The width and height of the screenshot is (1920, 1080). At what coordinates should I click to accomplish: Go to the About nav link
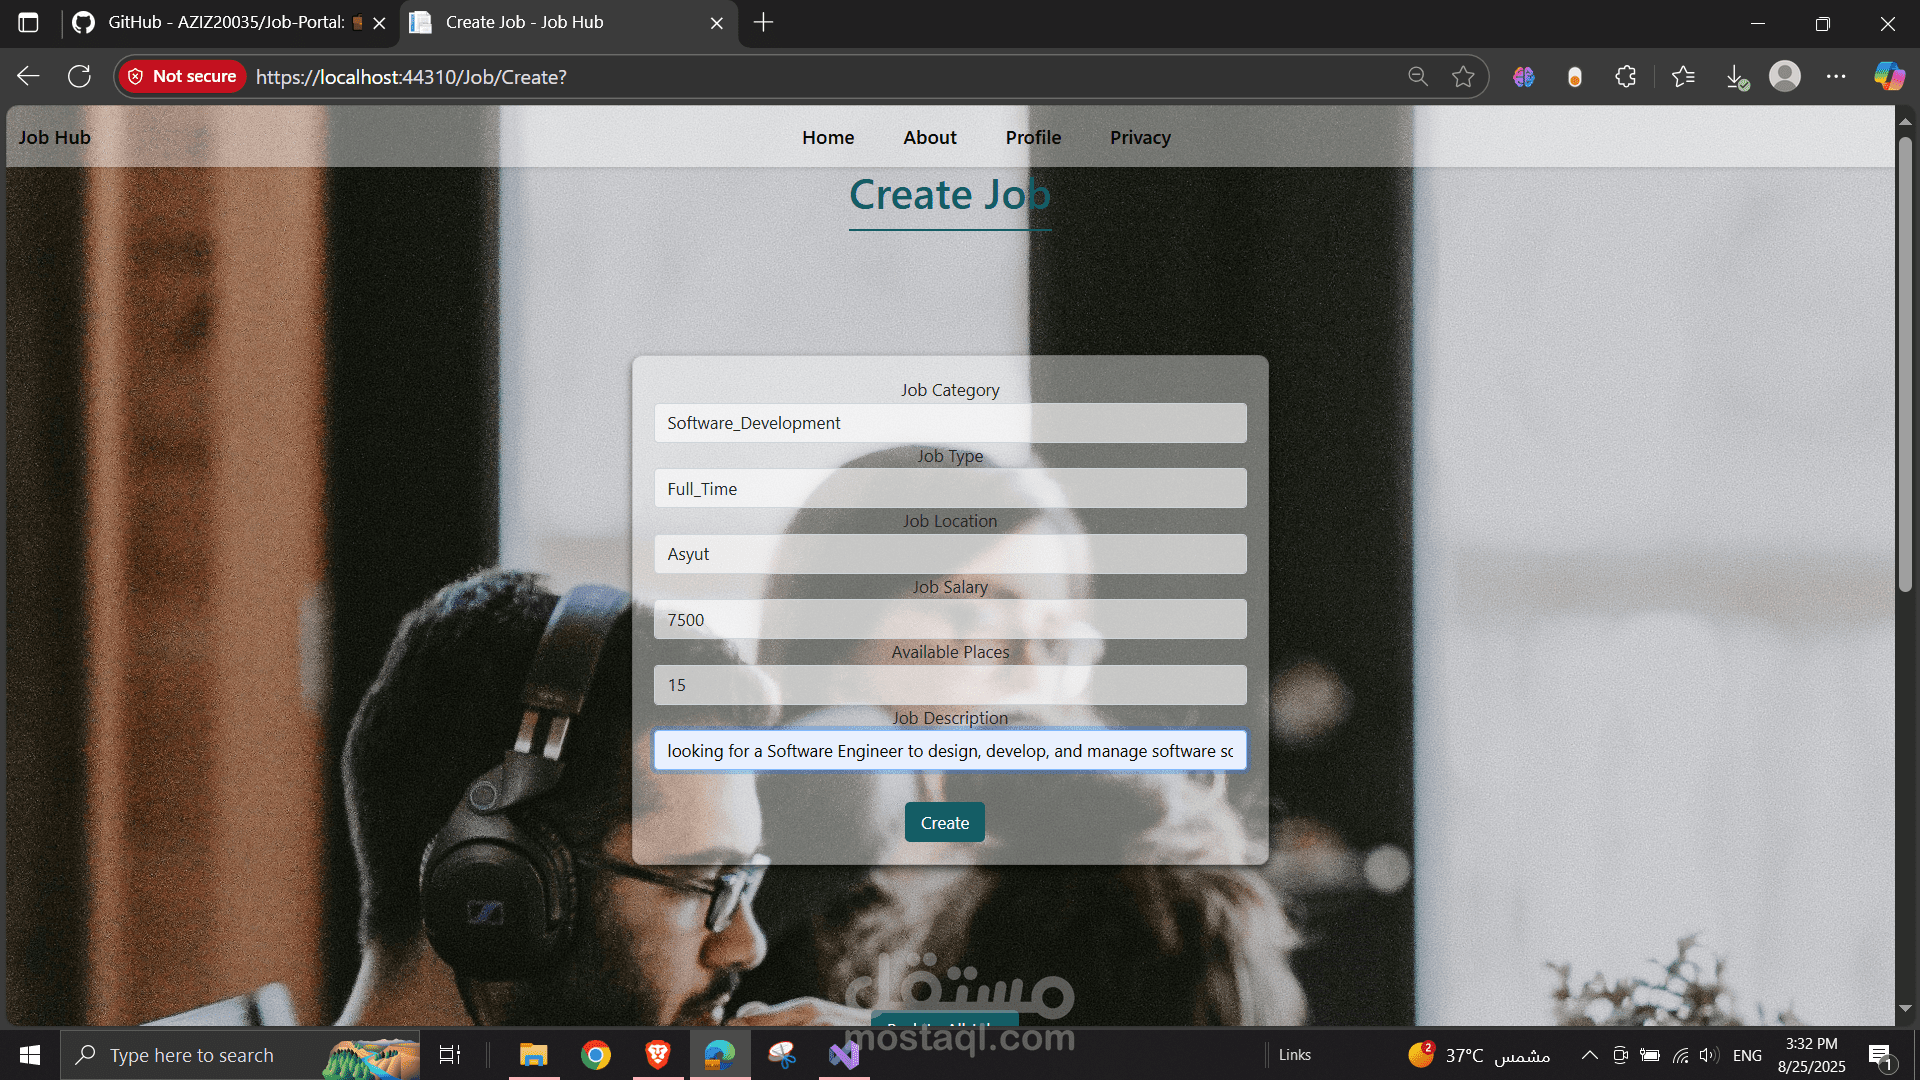coord(929,137)
